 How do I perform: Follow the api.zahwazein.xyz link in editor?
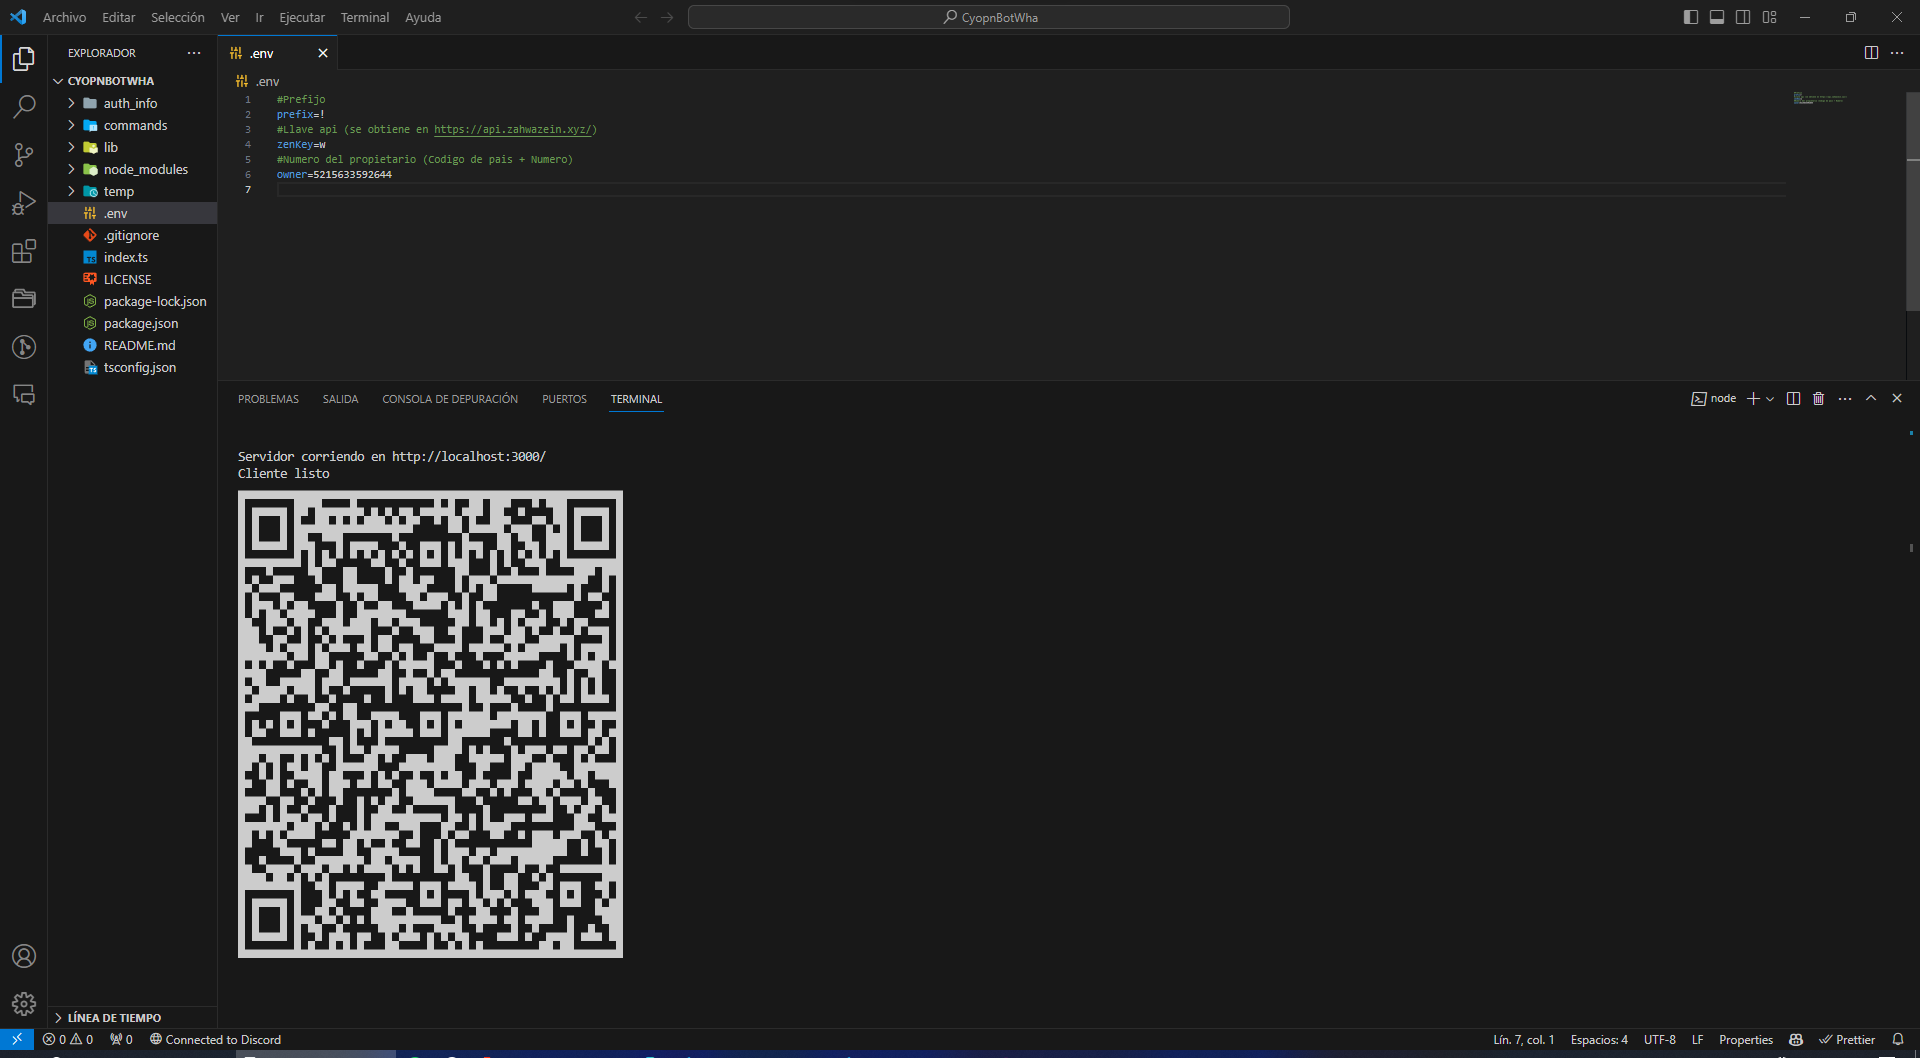[x=512, y=130]
